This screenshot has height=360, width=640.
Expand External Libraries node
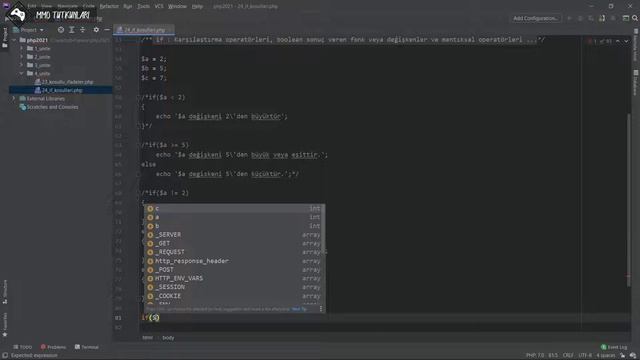(14, 98)
